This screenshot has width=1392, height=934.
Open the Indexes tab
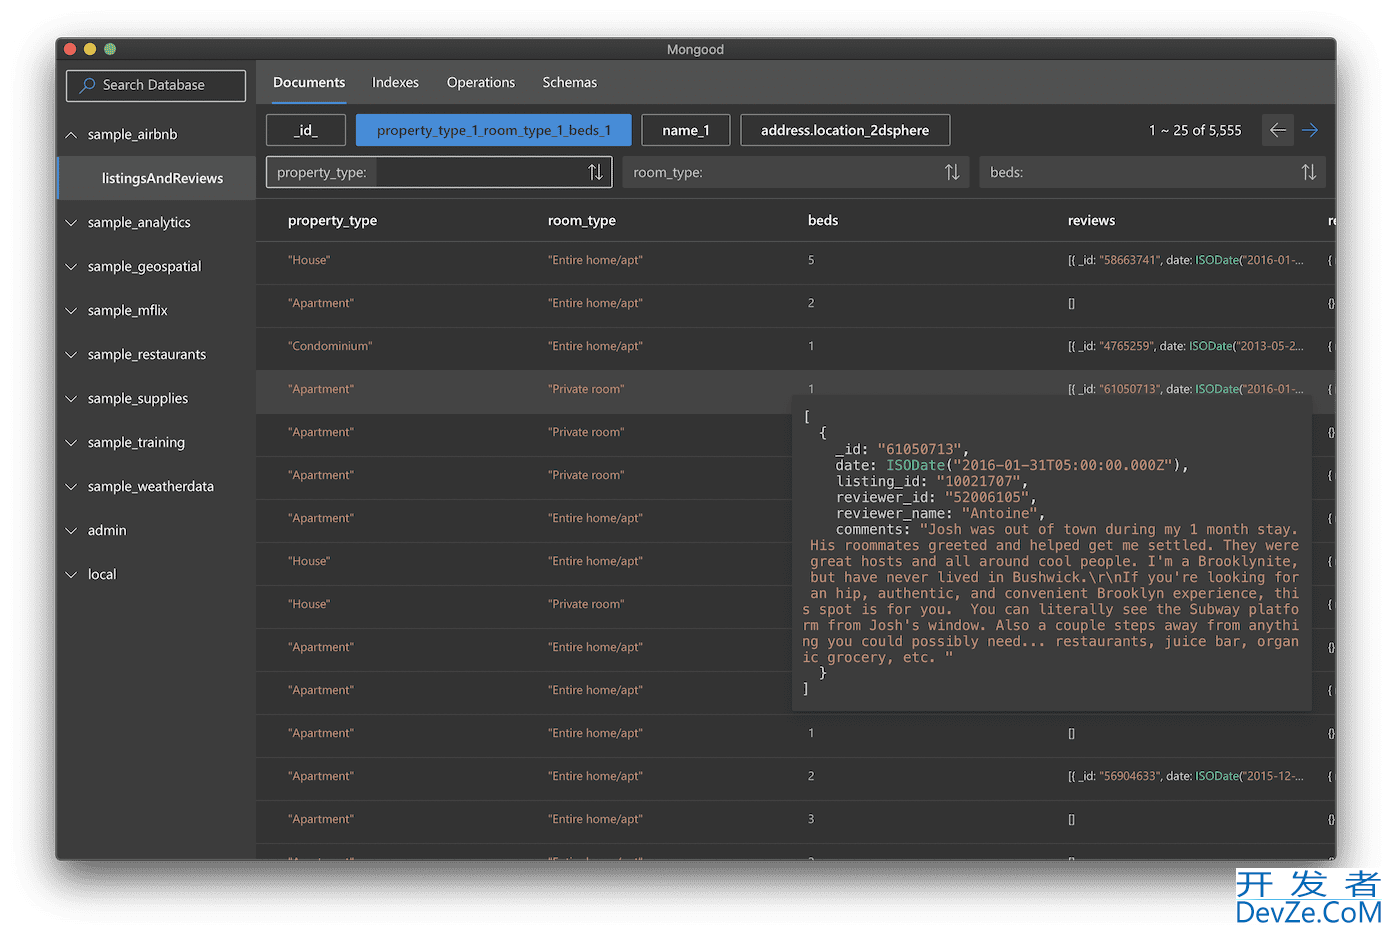pyautogui.click(x=395, y=82)
